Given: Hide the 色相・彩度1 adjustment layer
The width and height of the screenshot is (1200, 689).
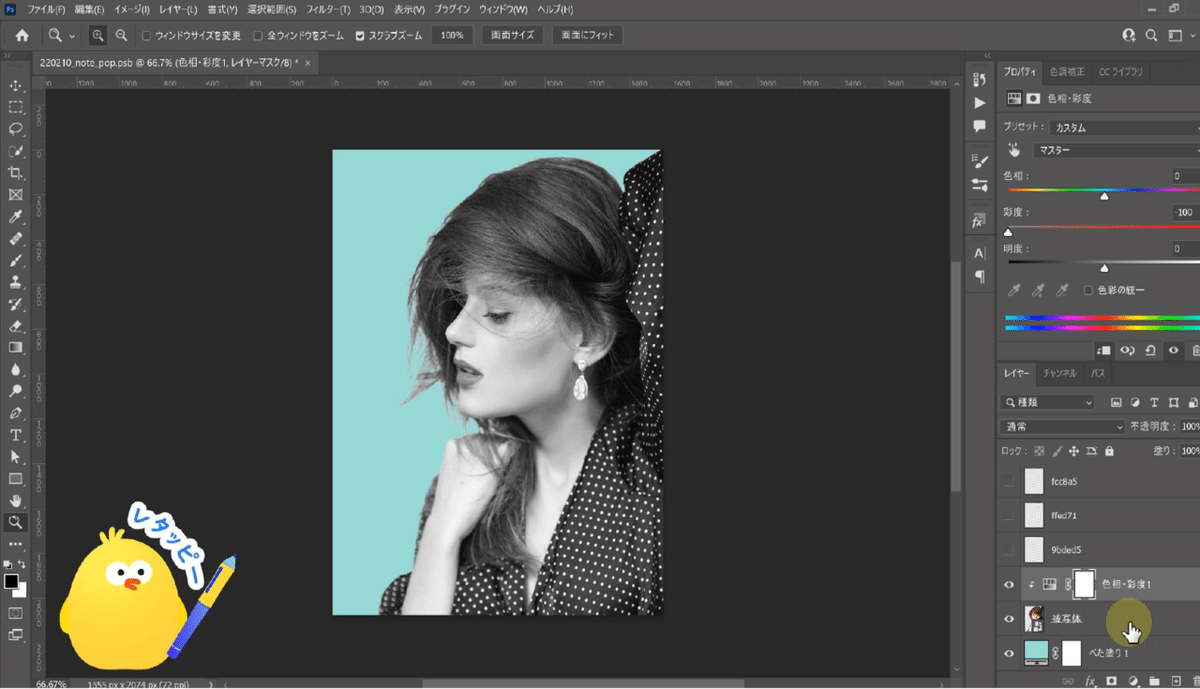Looking at the screenshot, I should click(1008, 585).
